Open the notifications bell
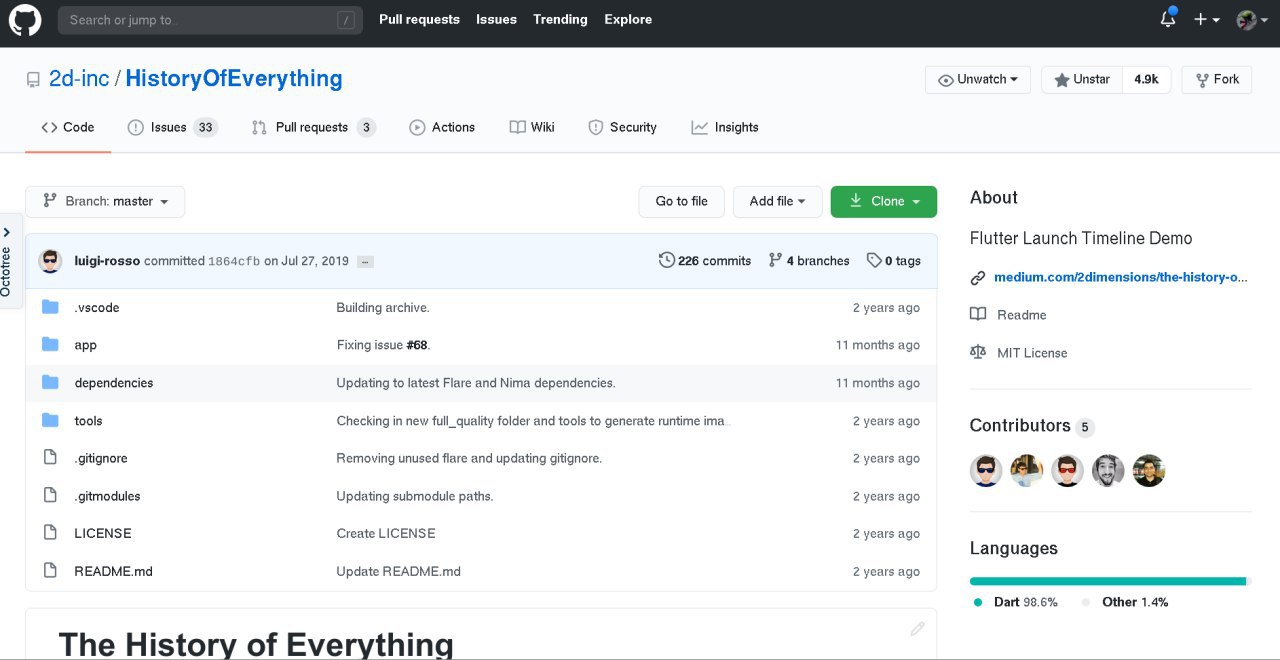The height and width of the screenshot is (660, 1280). coord(1168,19)
